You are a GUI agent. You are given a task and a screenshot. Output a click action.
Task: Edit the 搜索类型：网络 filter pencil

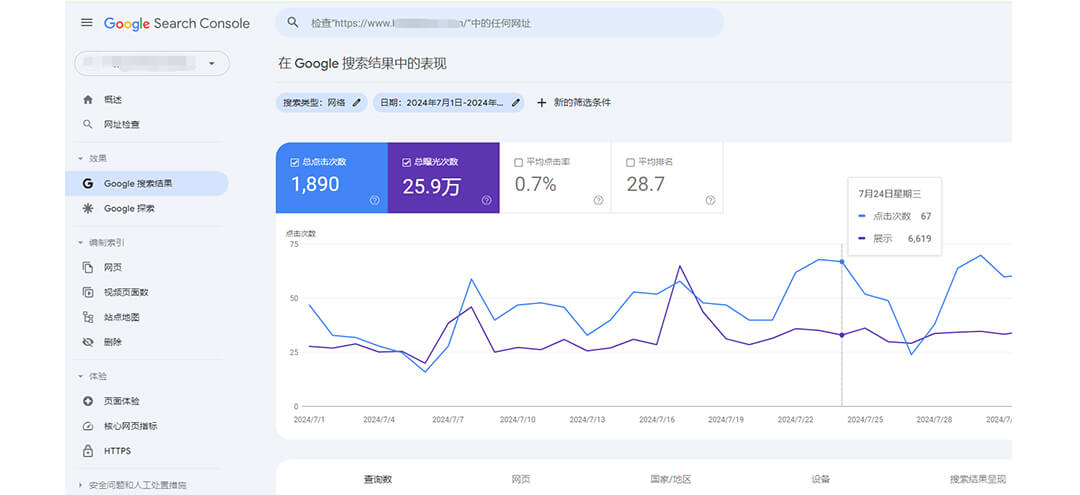(x=356, y=103)
